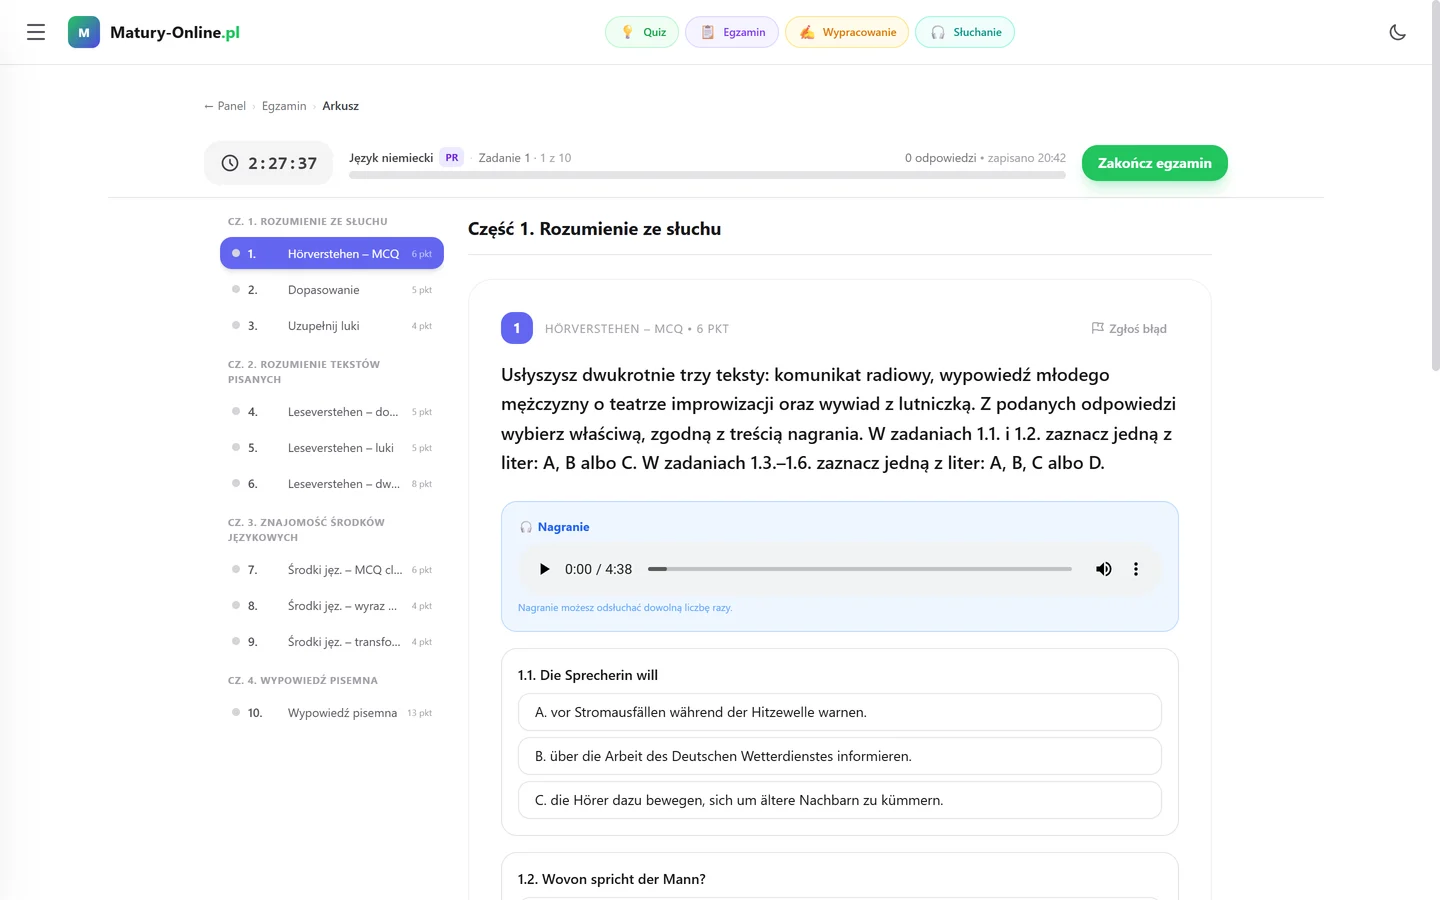Go back to Panel breadcrumb
The height and width of the screenshot is (900, 1440).
(225, 106)
